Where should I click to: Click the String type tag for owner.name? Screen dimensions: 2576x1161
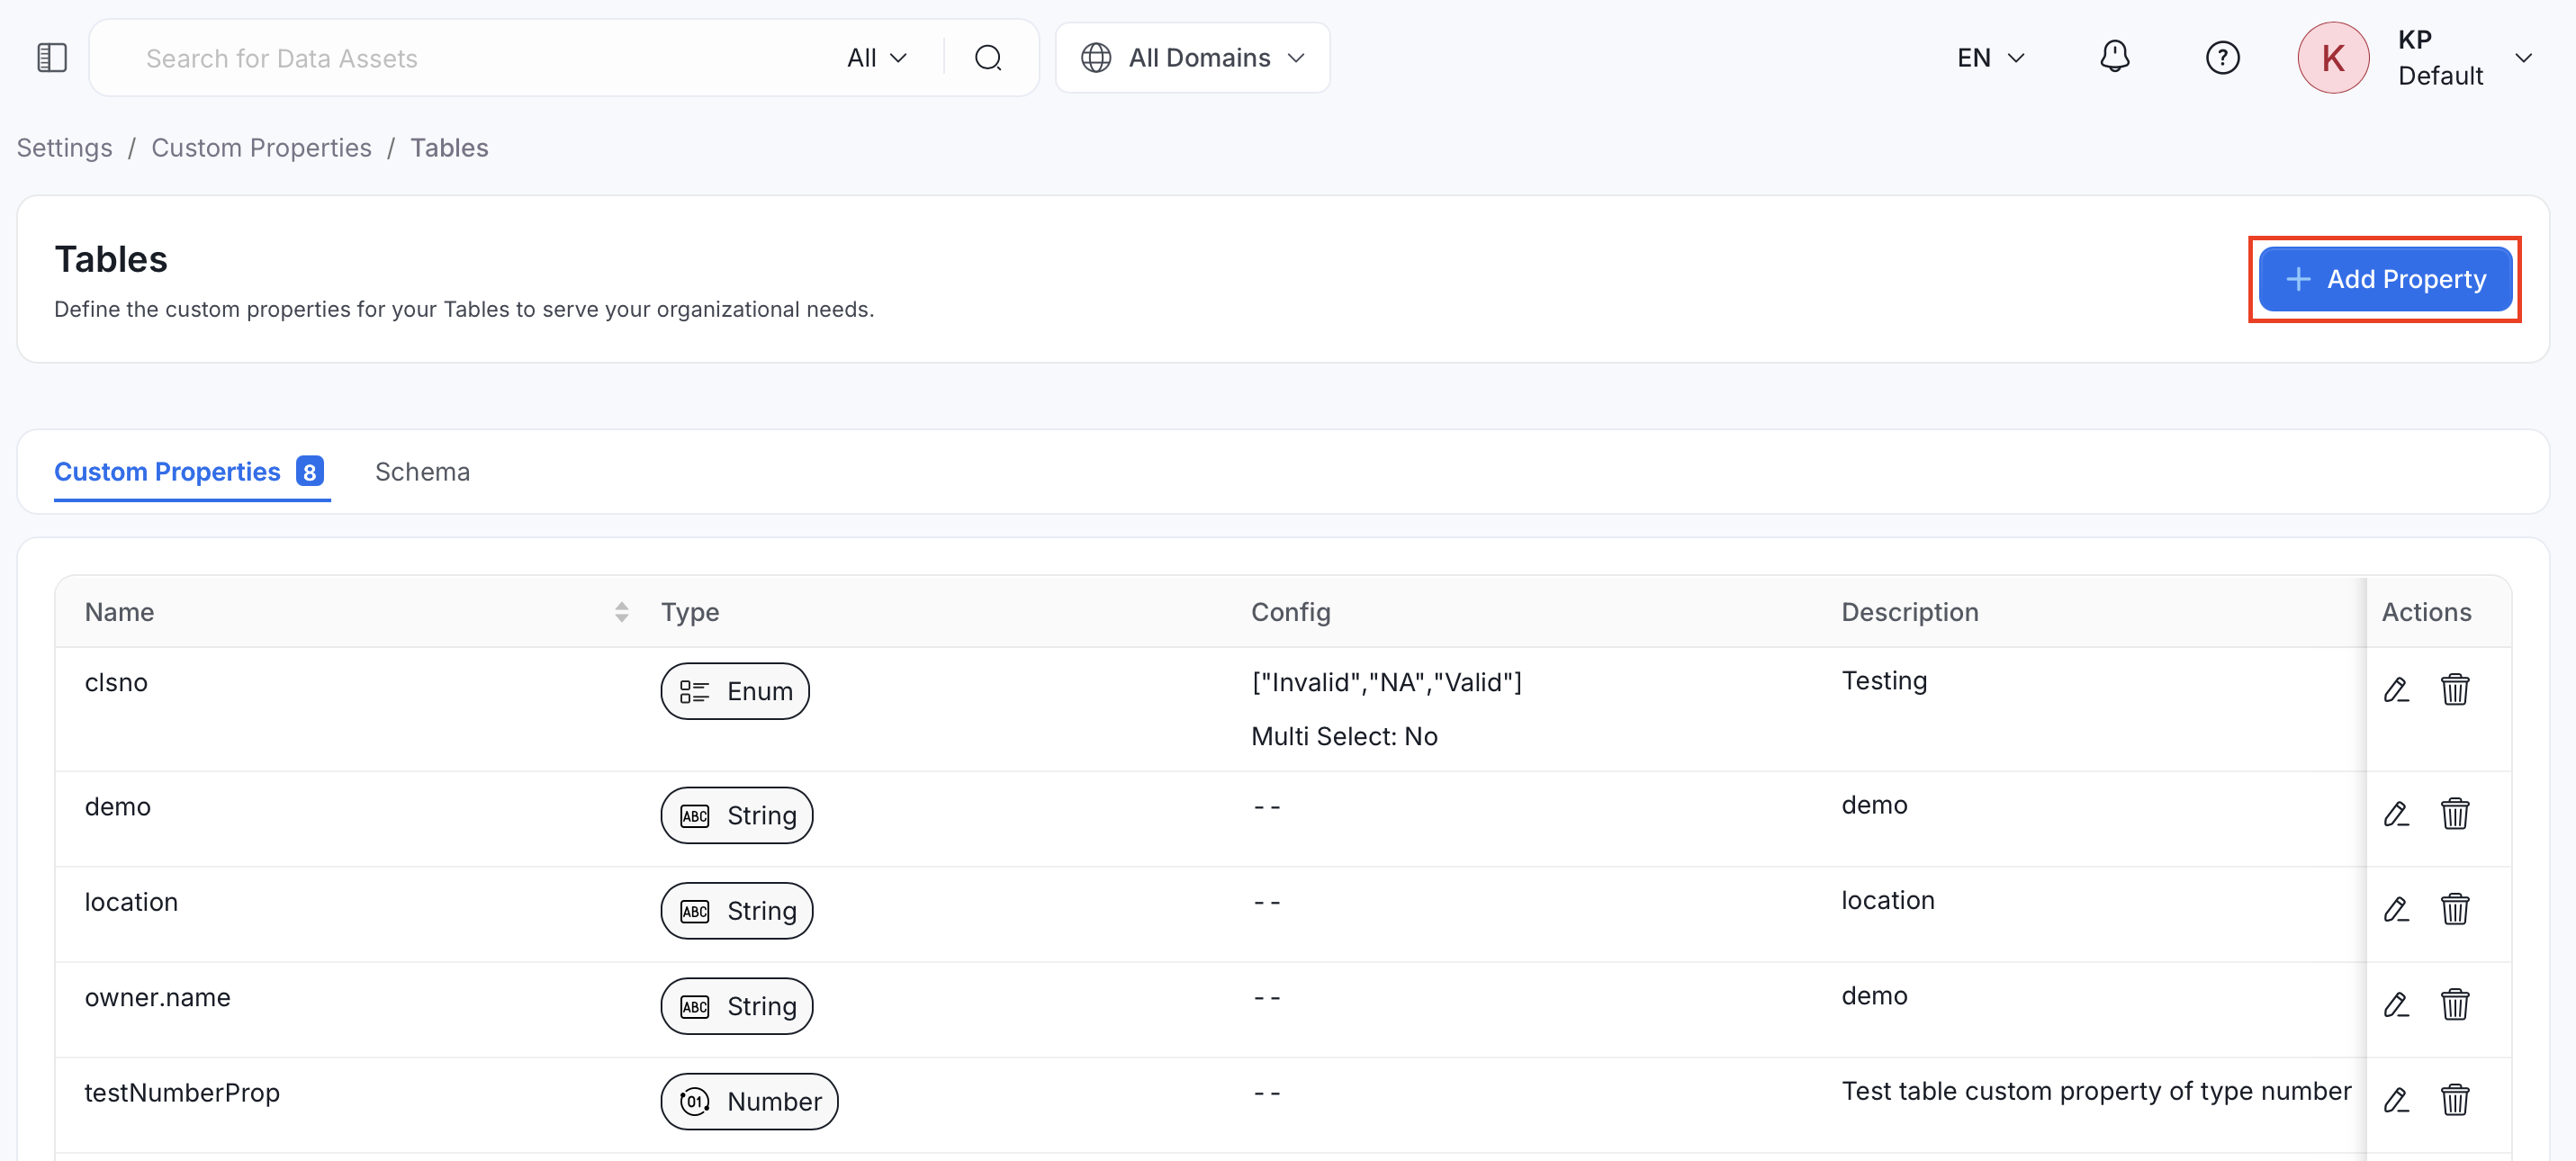(x=737, y=1006)
